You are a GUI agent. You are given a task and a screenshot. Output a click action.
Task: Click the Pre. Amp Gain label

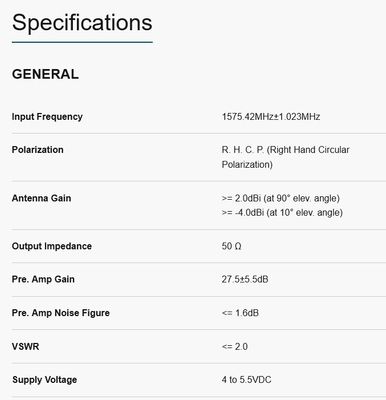[x=43, y=279]
